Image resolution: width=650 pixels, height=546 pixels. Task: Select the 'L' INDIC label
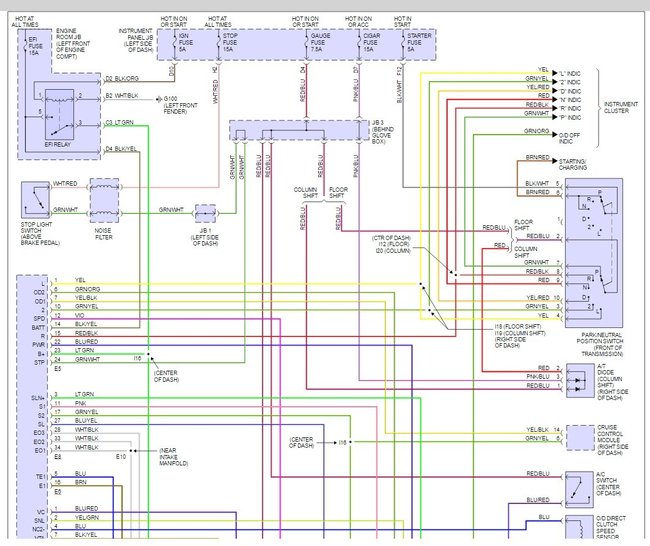click(569, 73)
